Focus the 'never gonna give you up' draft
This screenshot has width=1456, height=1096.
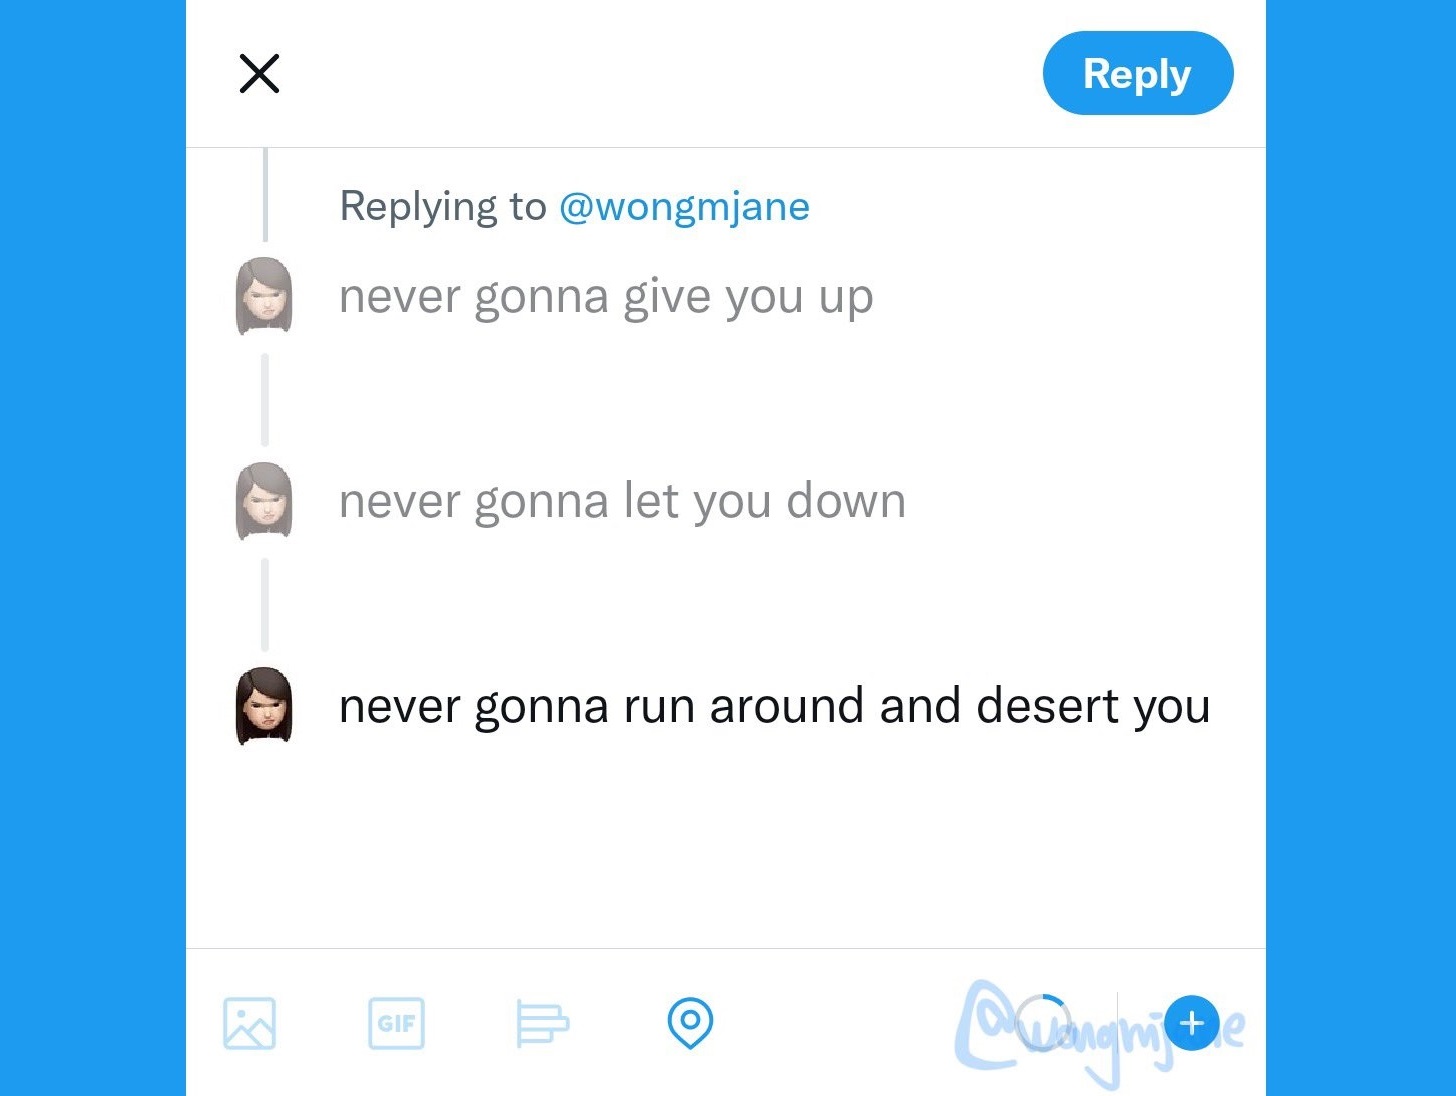tap(606, 298)
